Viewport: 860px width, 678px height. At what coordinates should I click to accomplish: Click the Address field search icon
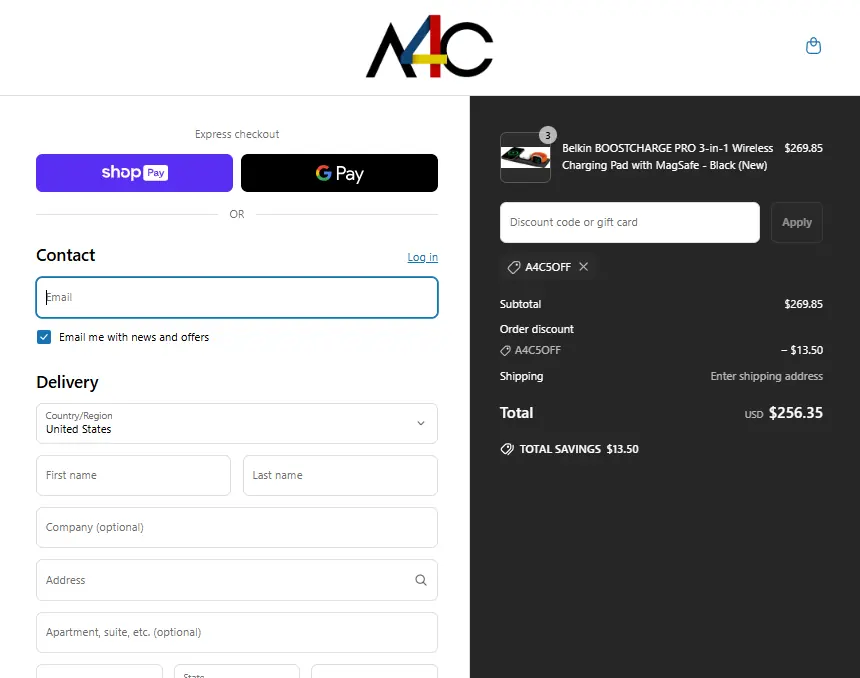pyautogui.click(x=421, y=580)
